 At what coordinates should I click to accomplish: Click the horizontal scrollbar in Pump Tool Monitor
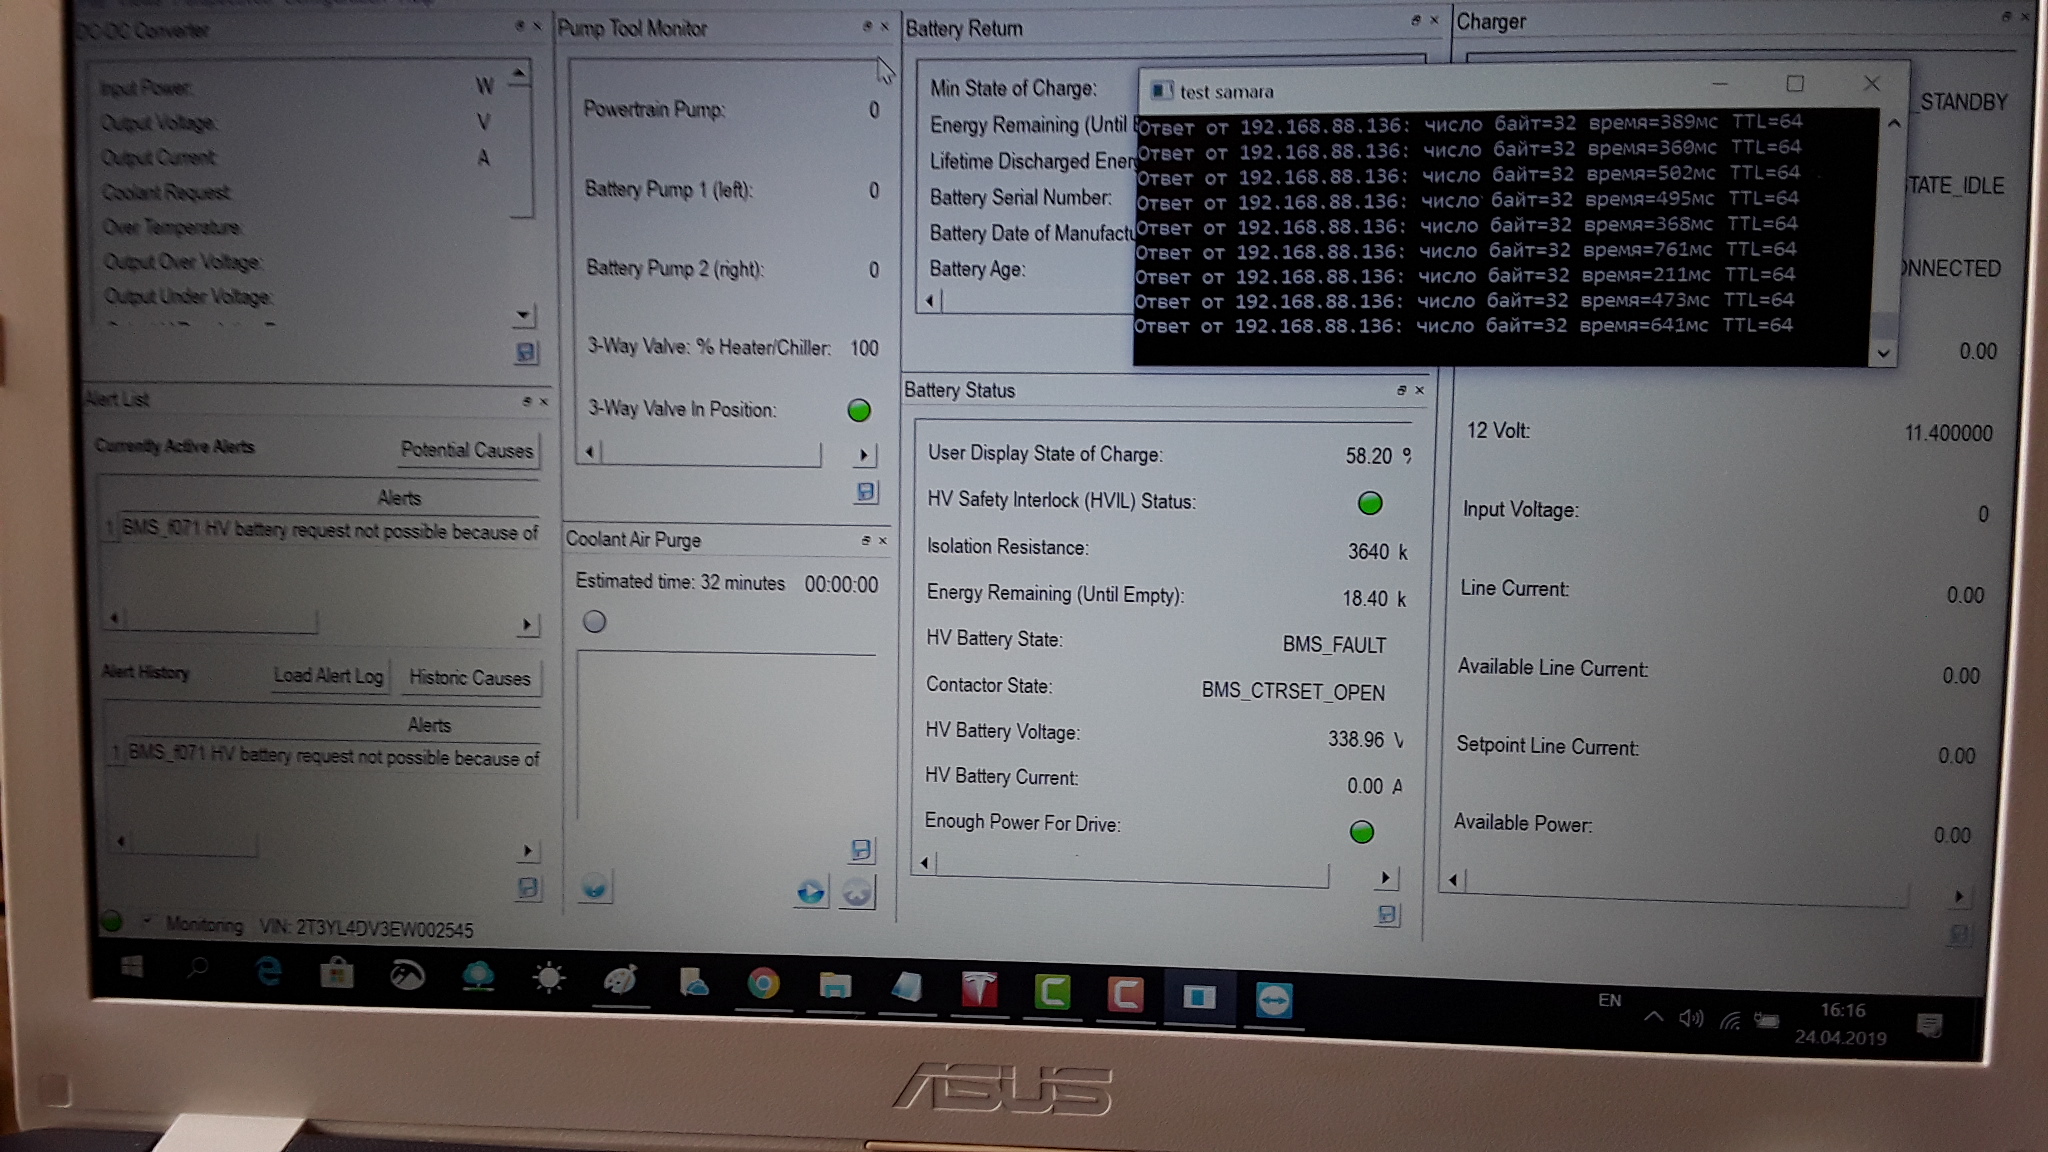pyautogui.click(x=712, y=454)
